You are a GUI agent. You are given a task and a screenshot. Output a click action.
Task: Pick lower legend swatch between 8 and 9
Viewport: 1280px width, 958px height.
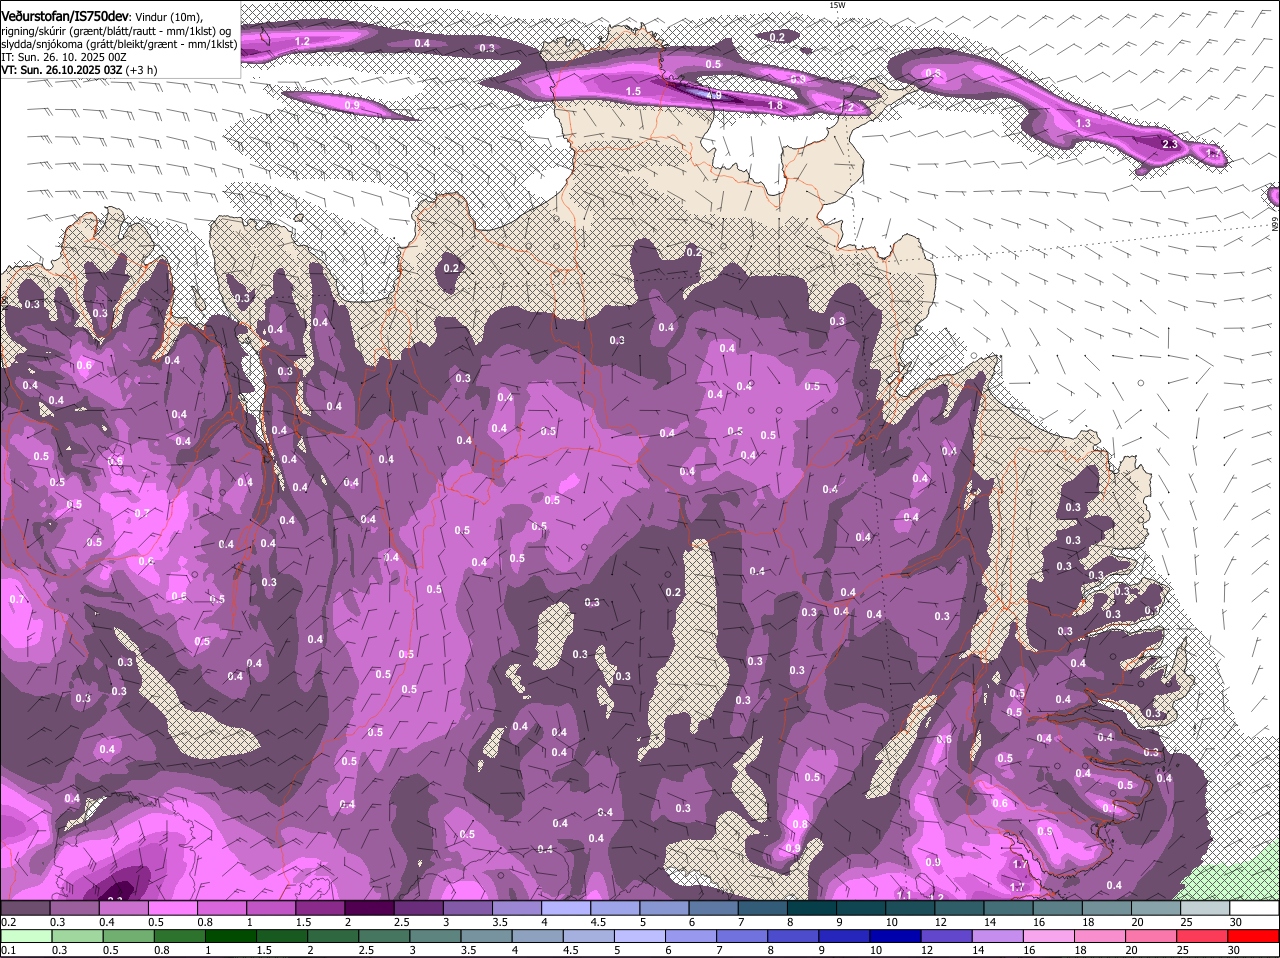pos(794,936)
